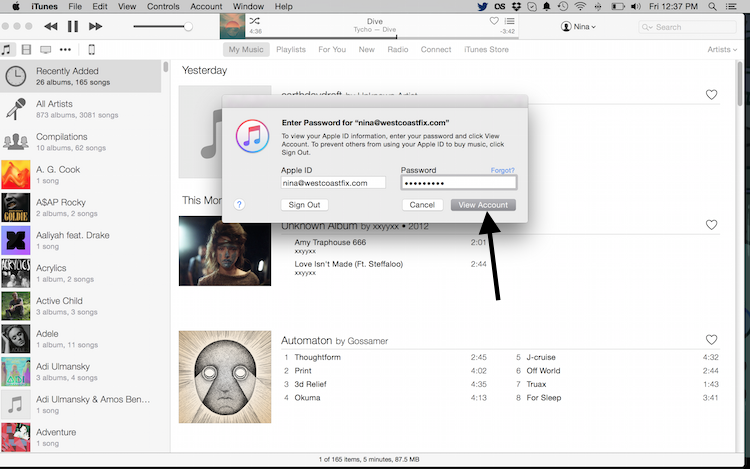Select artist Adi Ulmansky

[x=81, y=371]
